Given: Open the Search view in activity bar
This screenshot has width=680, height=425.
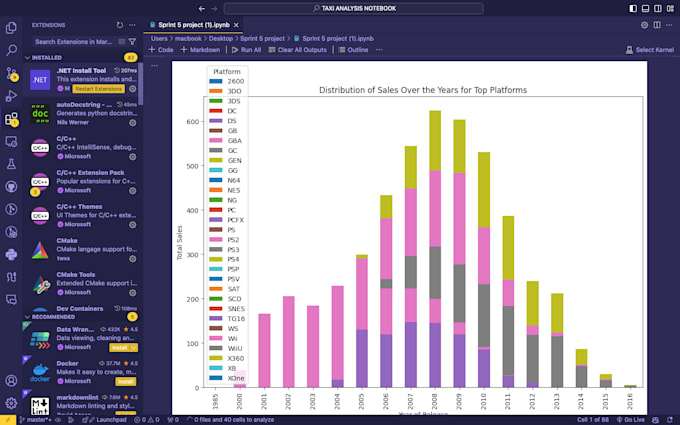Looking at the screenshot, I should [x=12, y=49].
